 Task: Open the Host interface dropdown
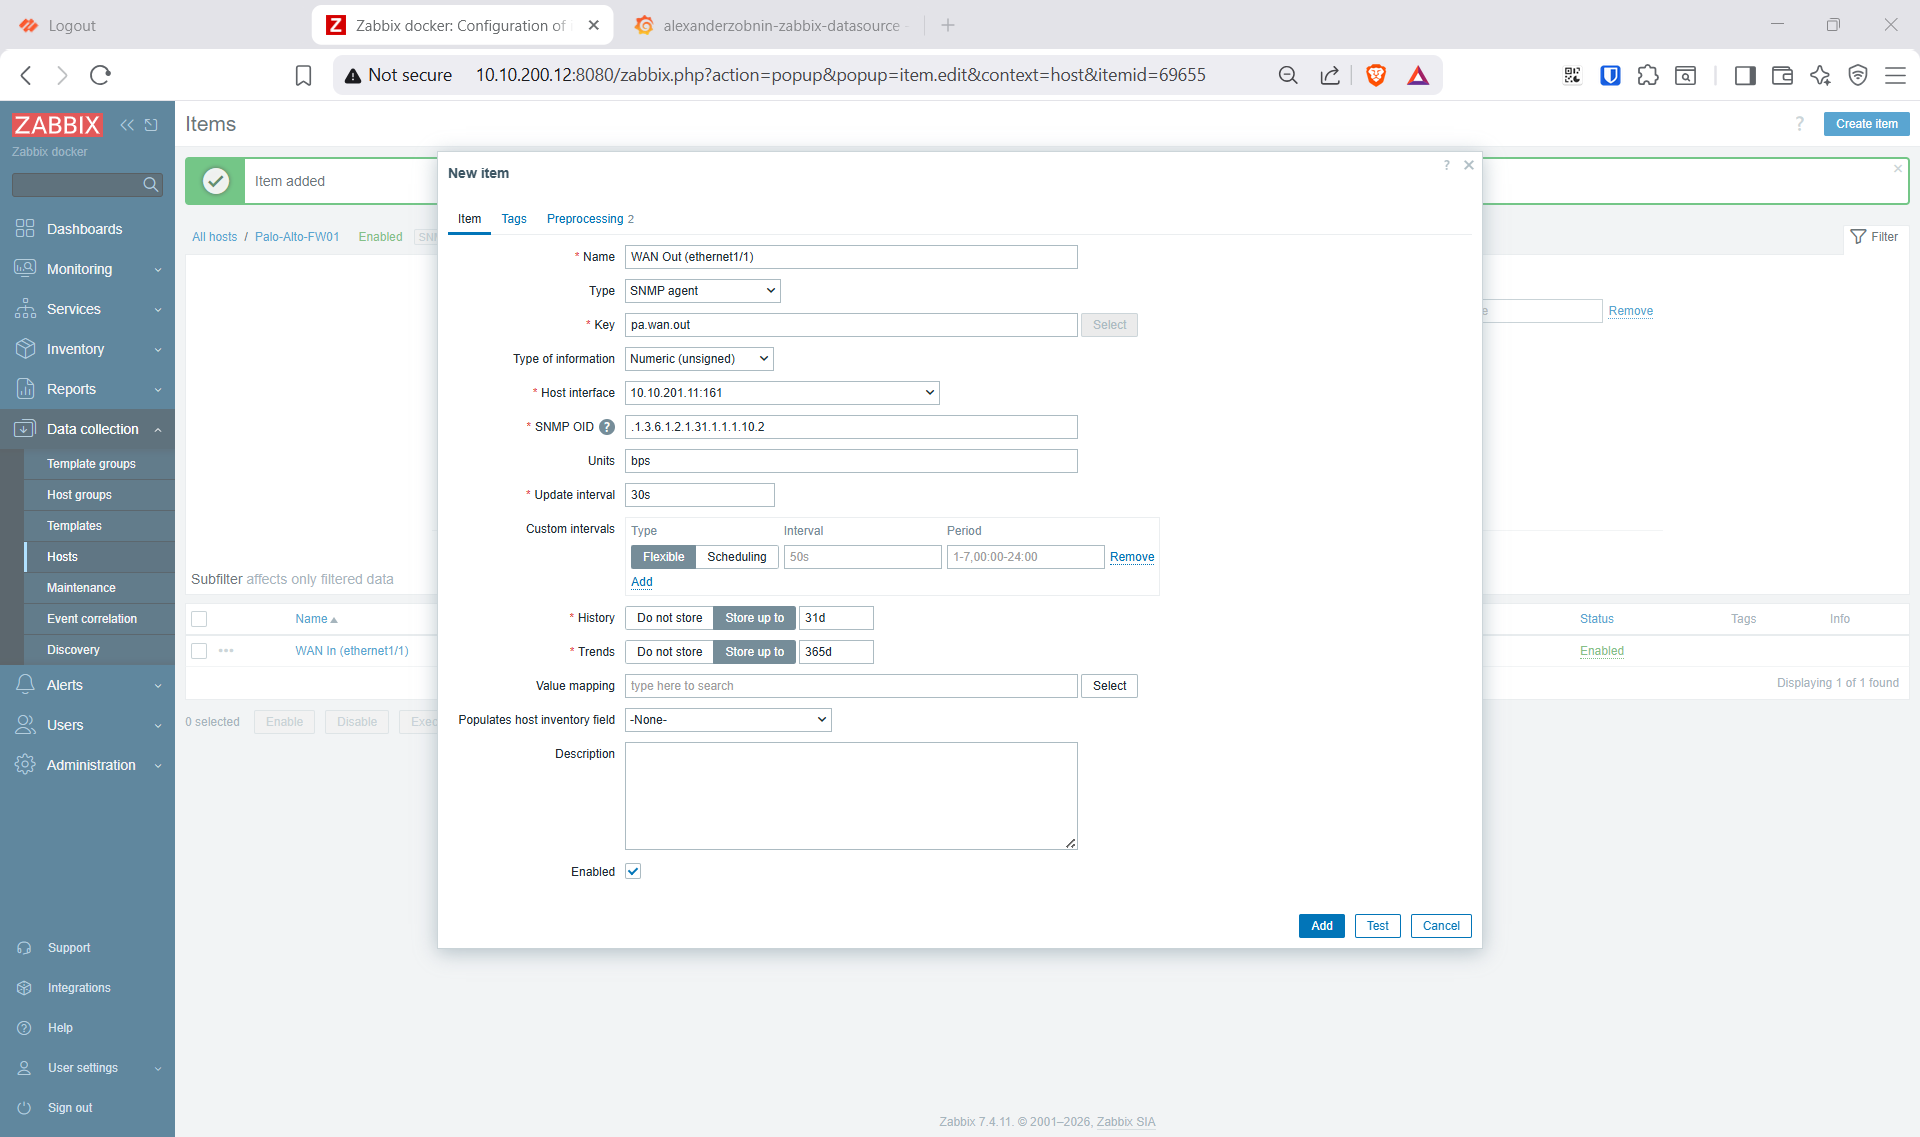click(x=782, y=393)
